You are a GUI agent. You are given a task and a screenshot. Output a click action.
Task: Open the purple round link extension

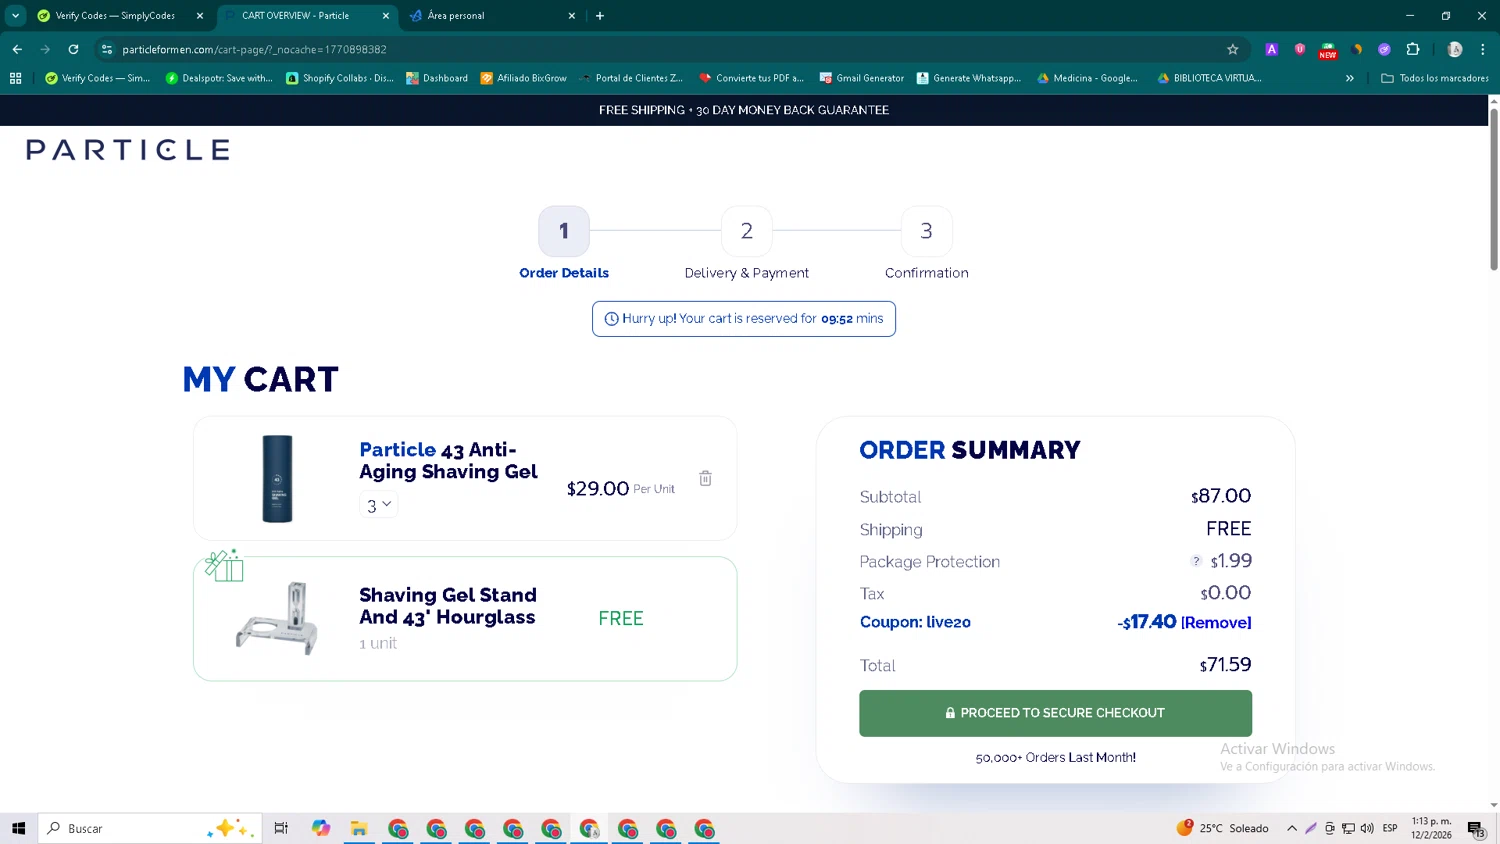click(x=1384, y=49)
